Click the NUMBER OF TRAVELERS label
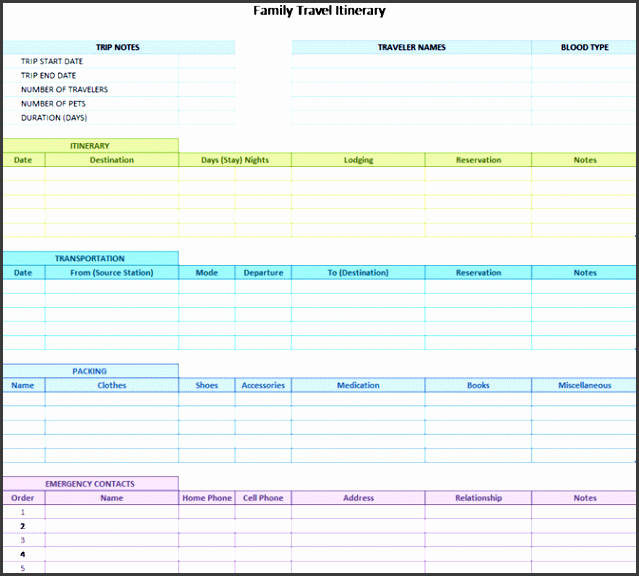Image resolution: width=639 pixels, height=576 pixels. (64, 89)
